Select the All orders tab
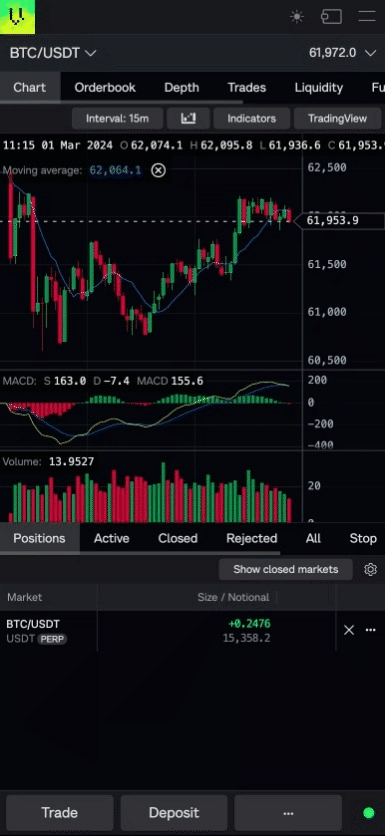This screenshot has height=836, width=385. click(313, 538)
